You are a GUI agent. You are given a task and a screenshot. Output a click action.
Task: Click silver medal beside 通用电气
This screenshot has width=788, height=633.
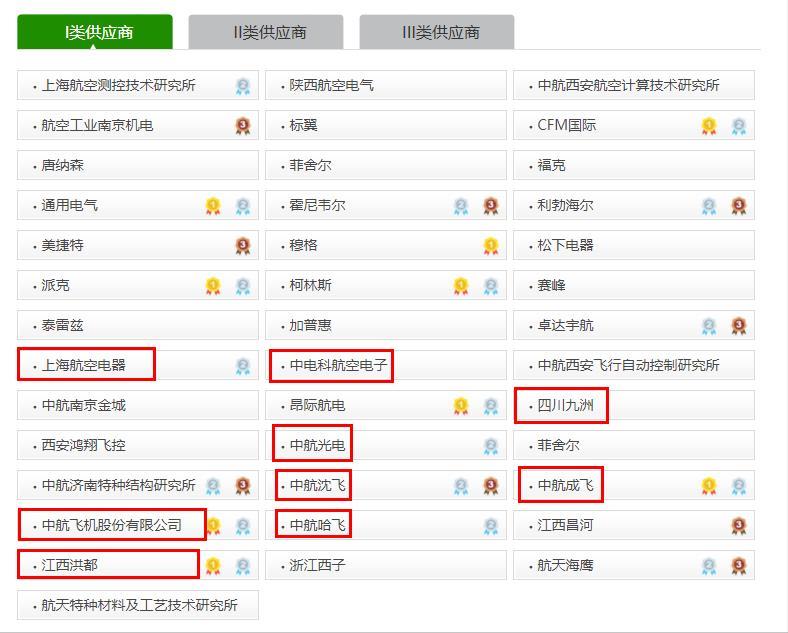(x=243, y=206)
